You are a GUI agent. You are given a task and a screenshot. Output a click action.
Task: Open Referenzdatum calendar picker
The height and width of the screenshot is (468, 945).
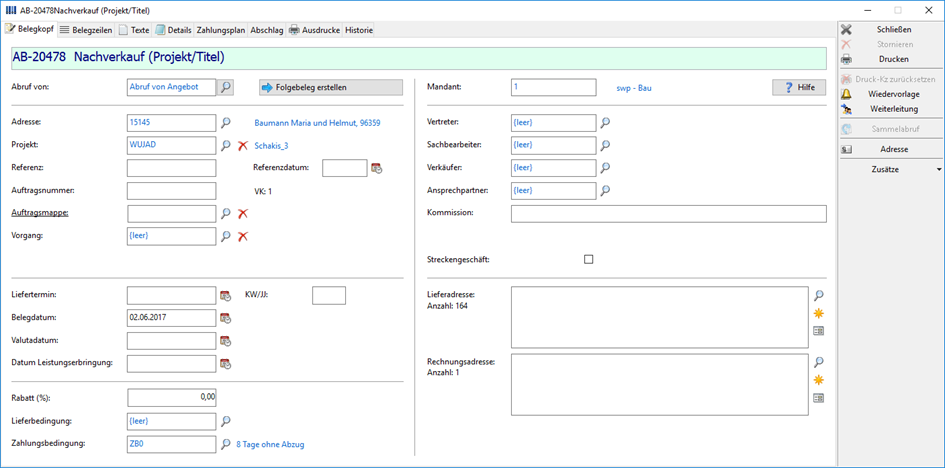tap(377, 169)
